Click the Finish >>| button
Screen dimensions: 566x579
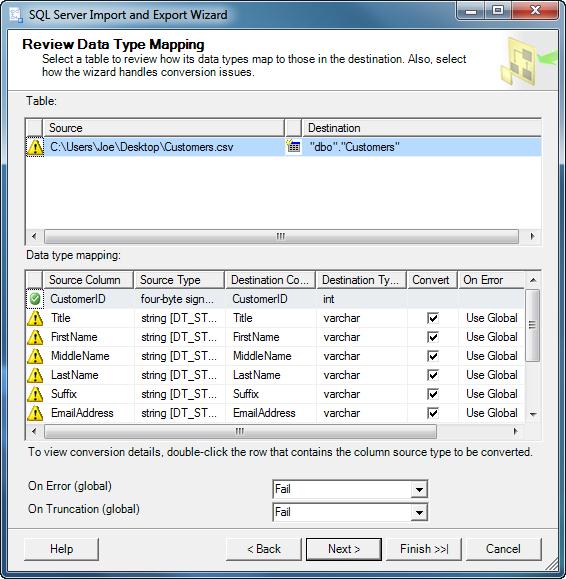pyautogui.click(x=424, y=549)
